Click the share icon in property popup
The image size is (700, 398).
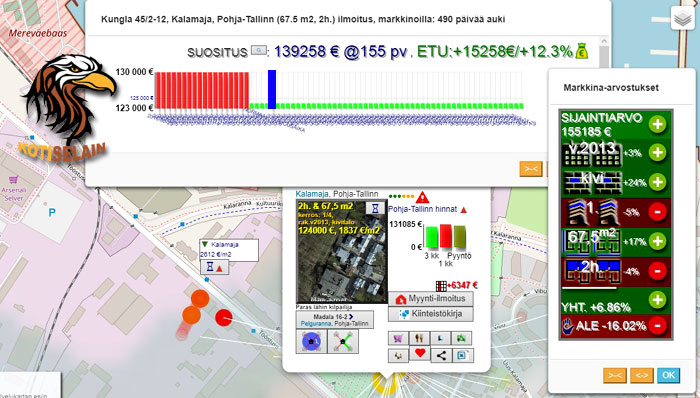click(441, 355)
